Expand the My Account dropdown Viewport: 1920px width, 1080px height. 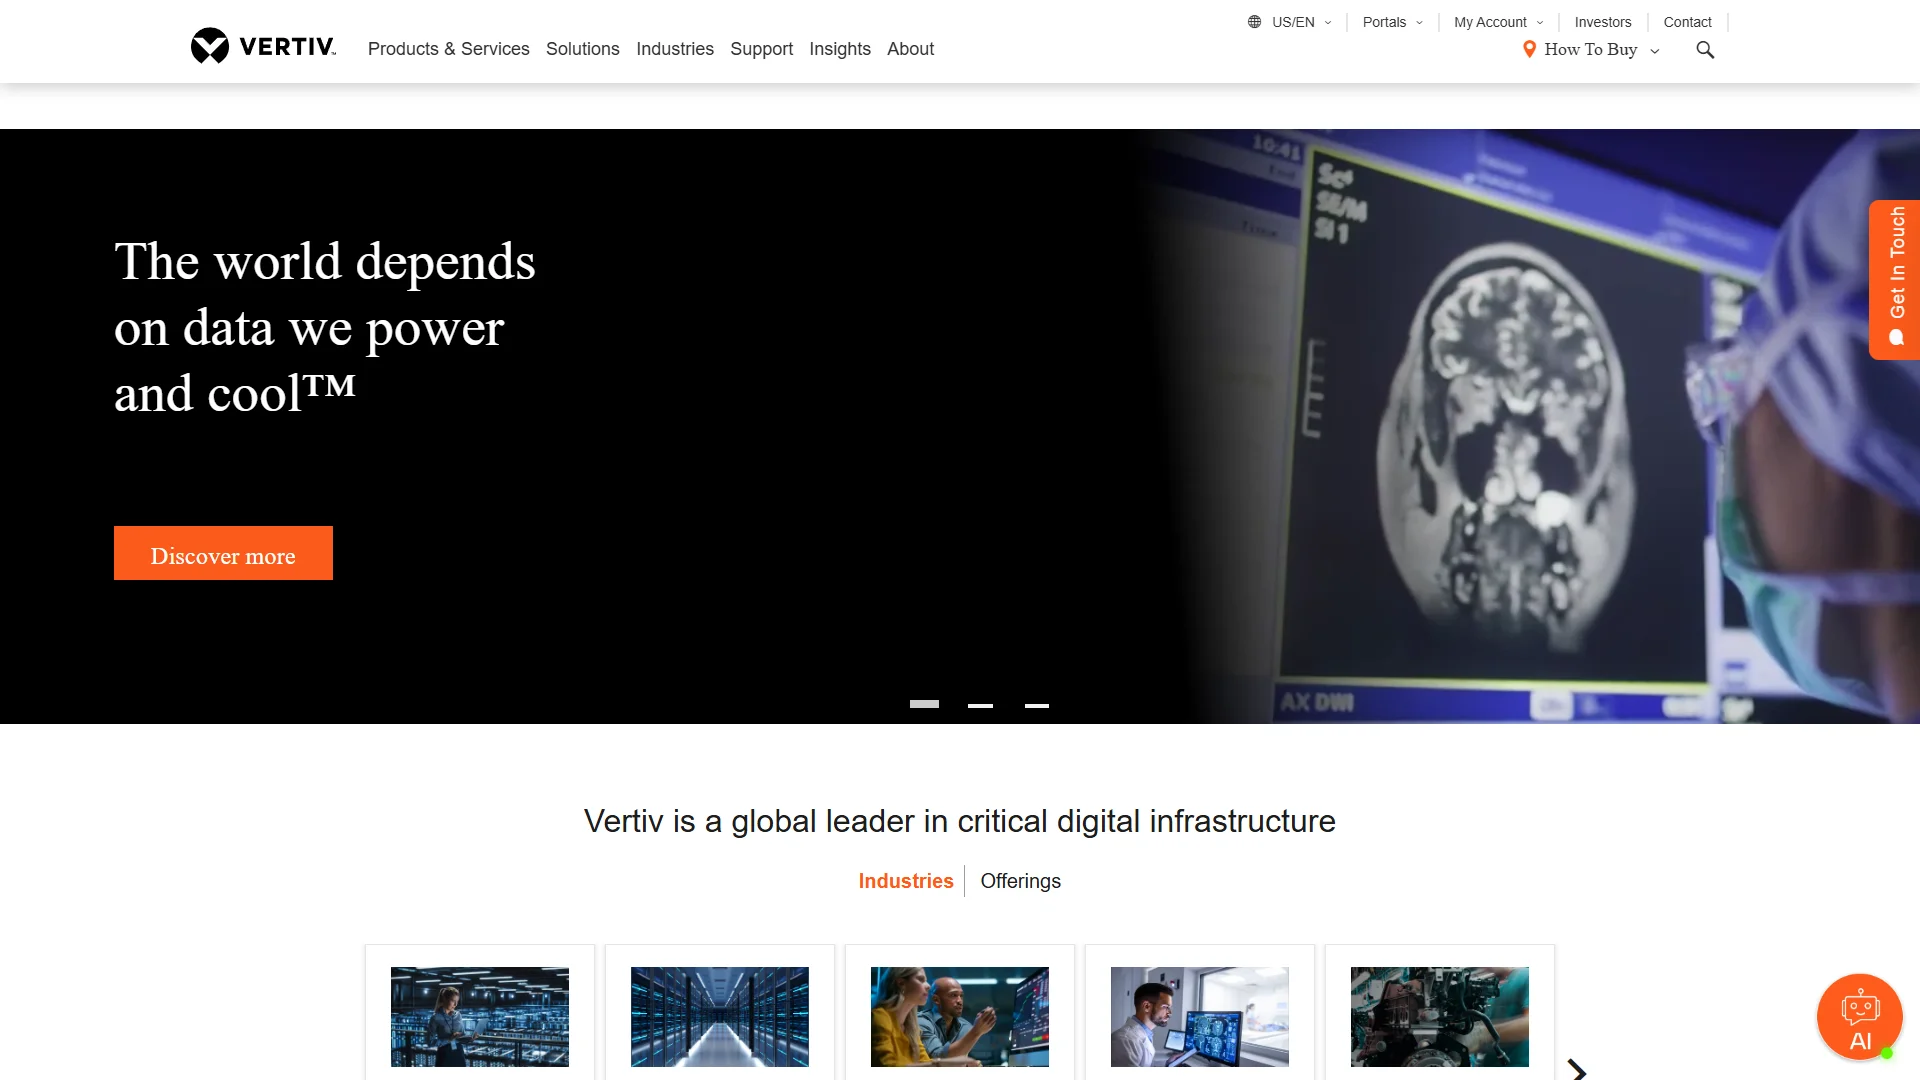tap(1499, 22)
